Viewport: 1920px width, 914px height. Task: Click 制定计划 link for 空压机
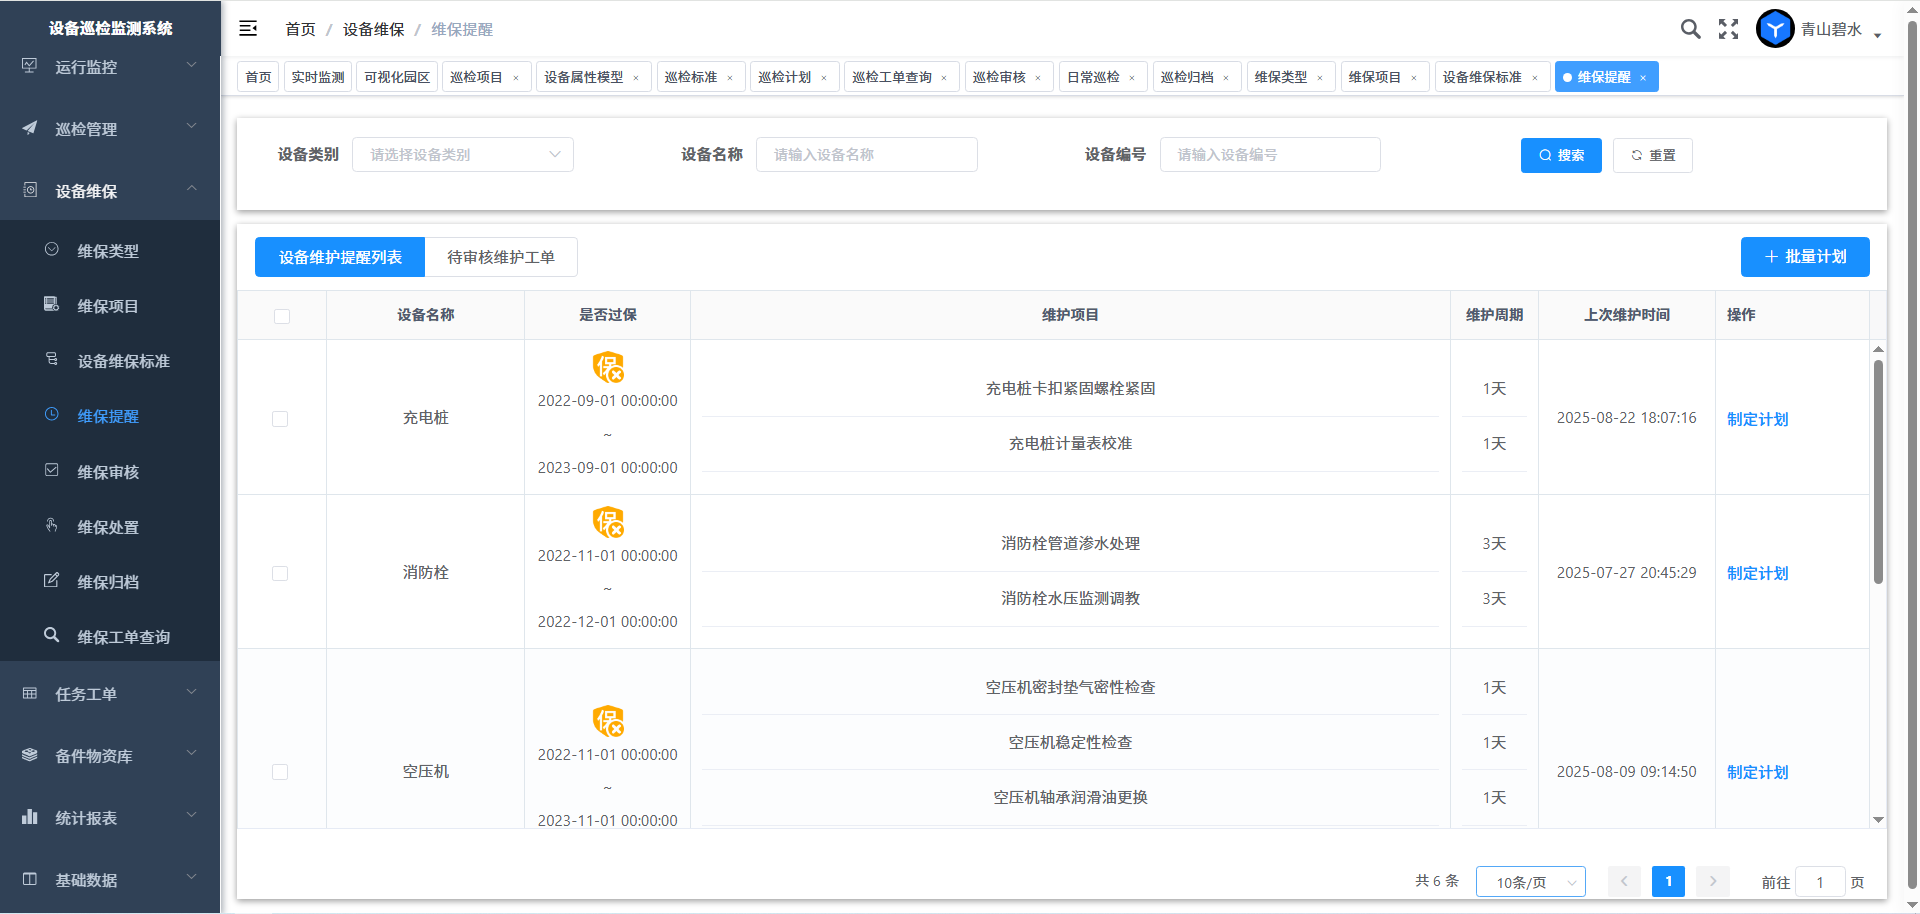tap(1757, 772)
